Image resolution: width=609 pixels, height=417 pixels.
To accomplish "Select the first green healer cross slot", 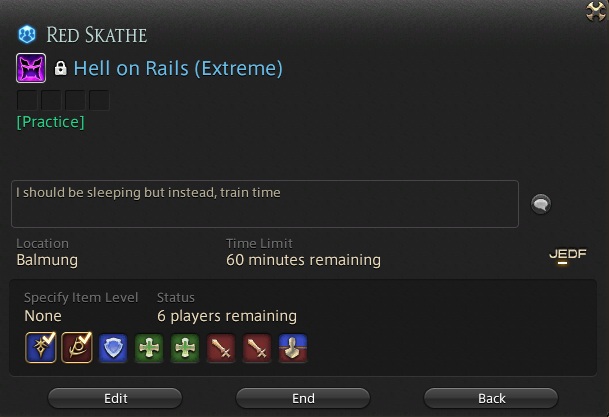I will pyautogui.click(x=149, y=348).
